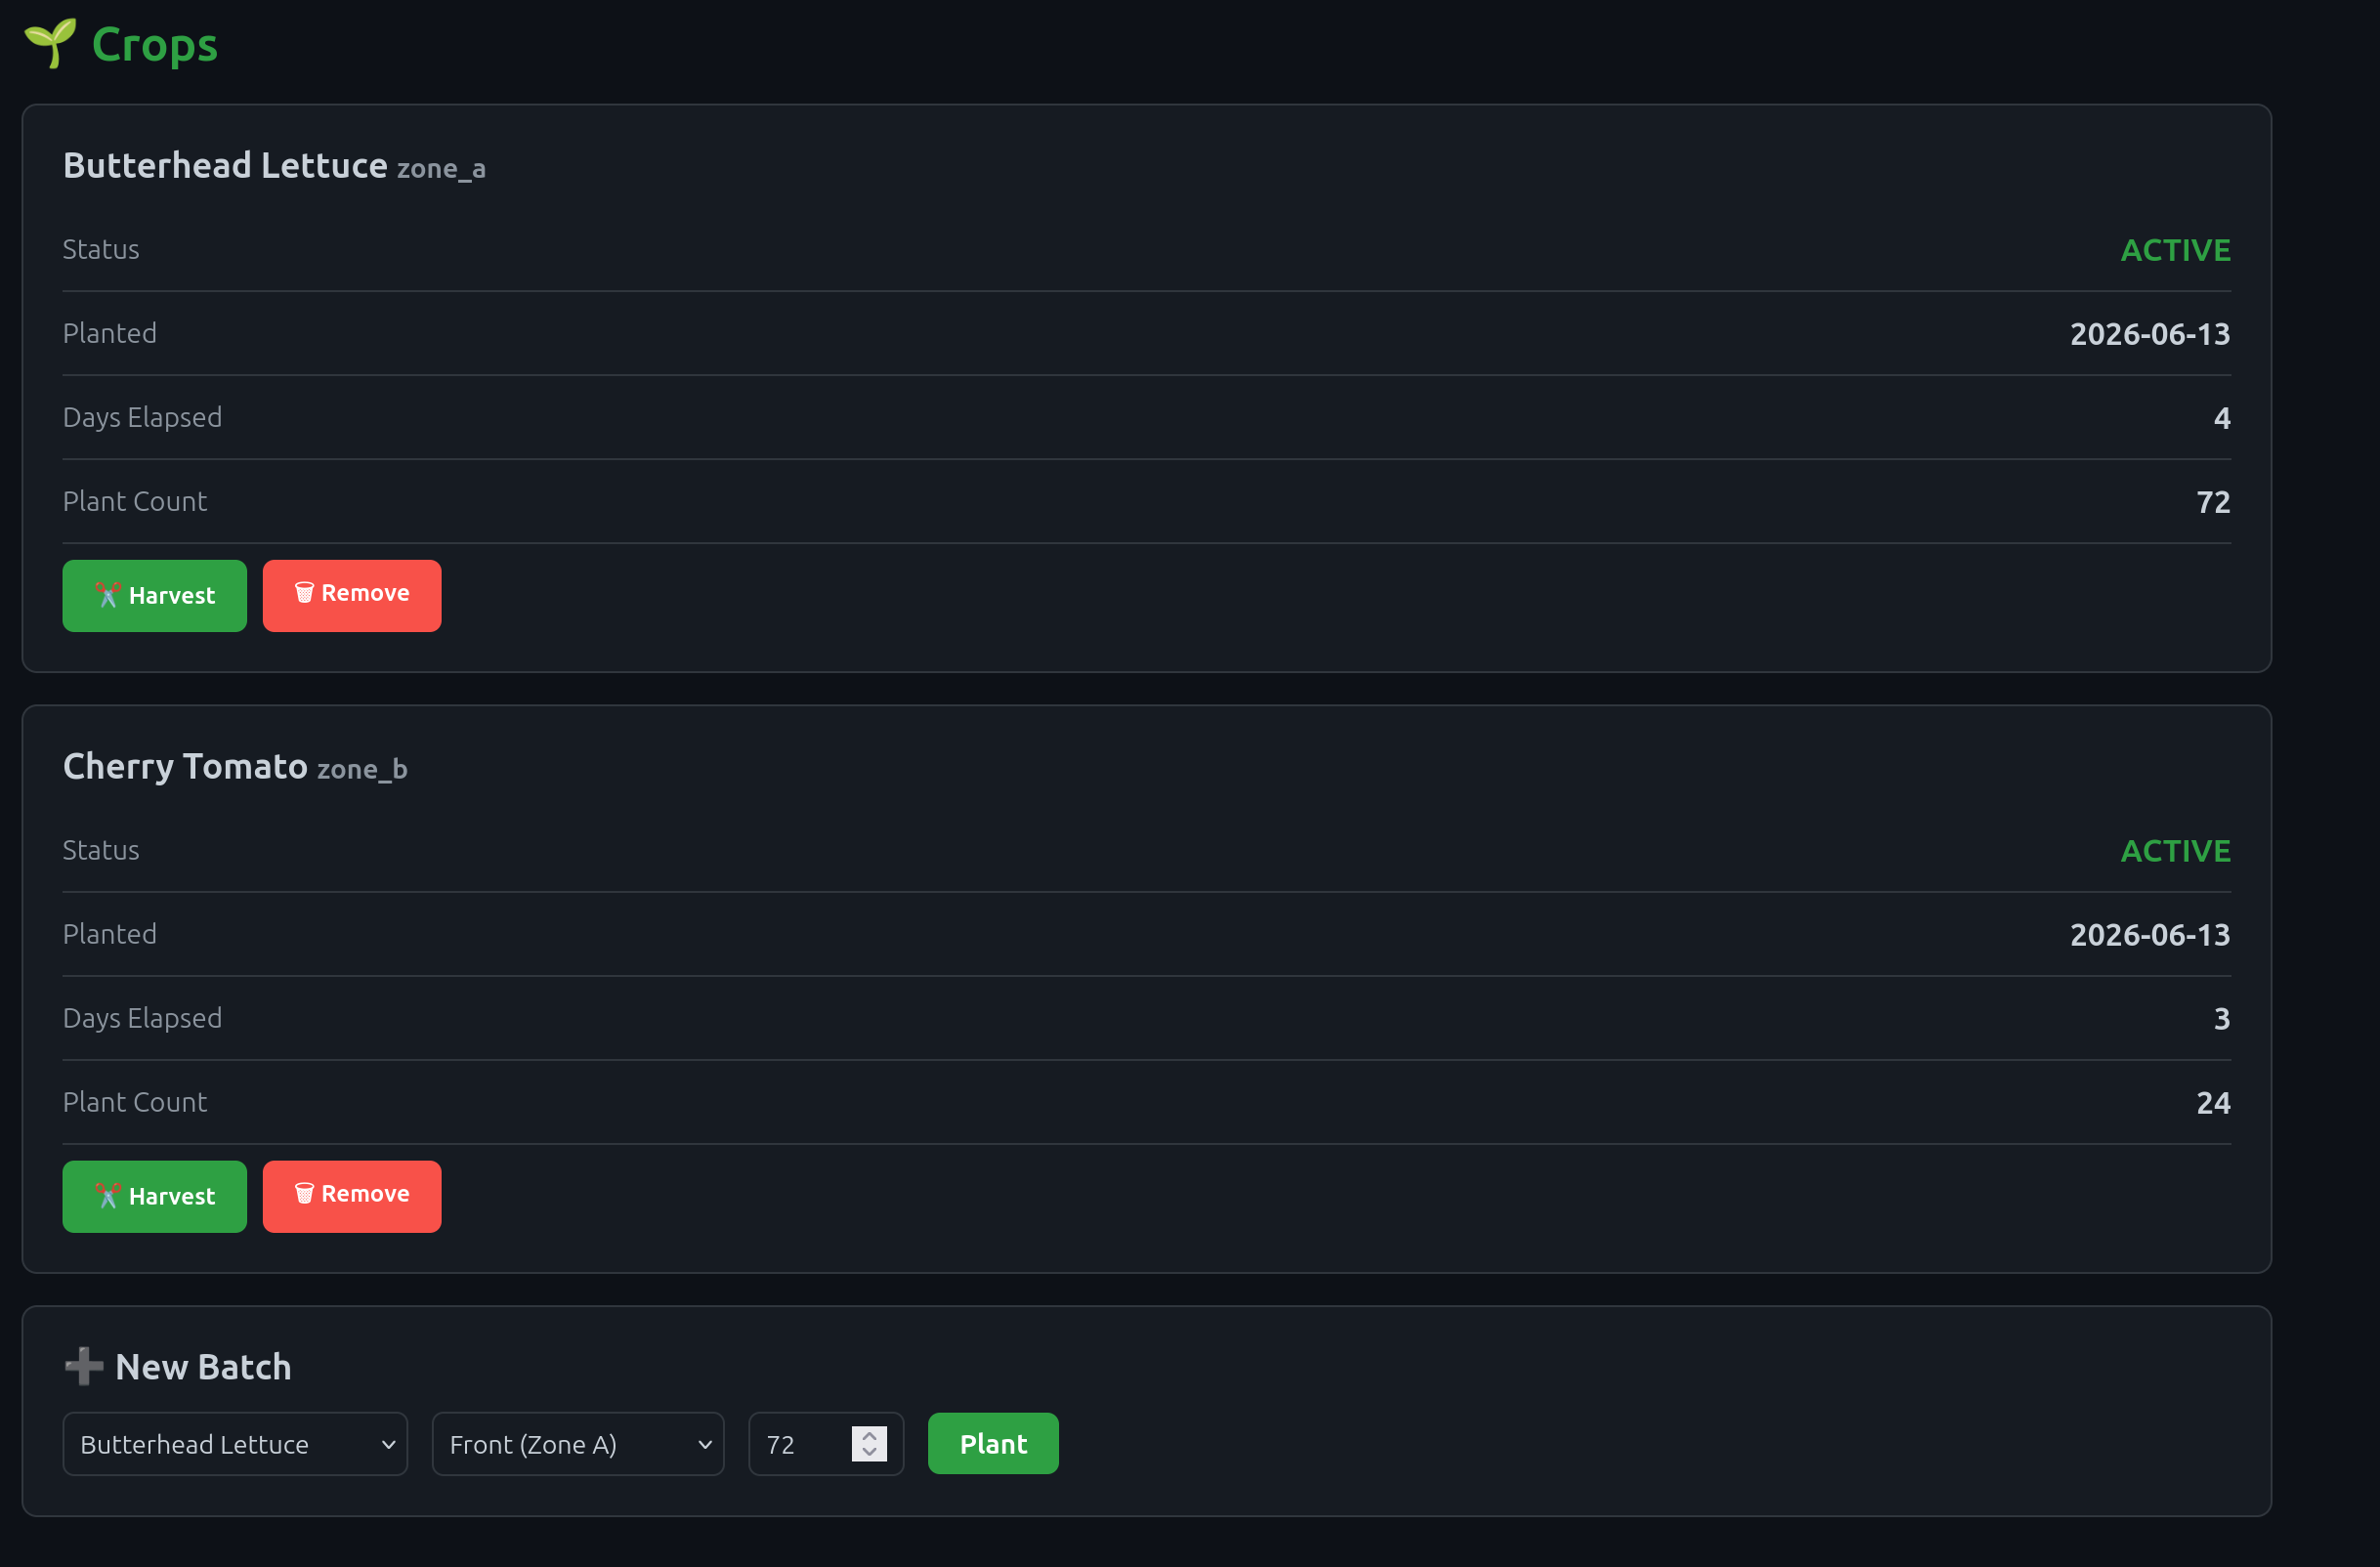
Task: Click ACTIVE status of Butterhead Lettuce
Action: pos(2176,250)
